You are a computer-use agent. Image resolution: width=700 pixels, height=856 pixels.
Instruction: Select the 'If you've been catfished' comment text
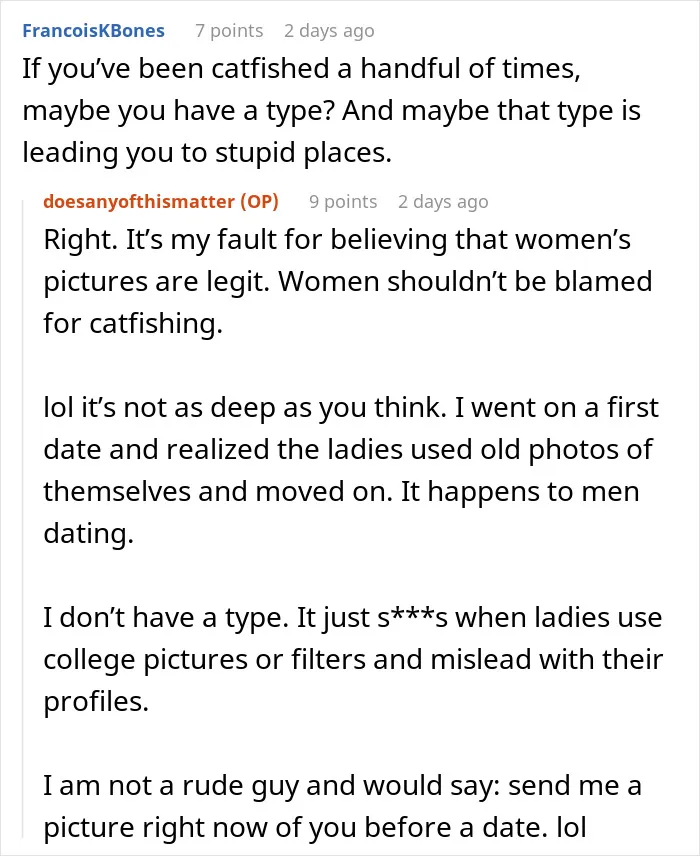[x=331, y=110]
